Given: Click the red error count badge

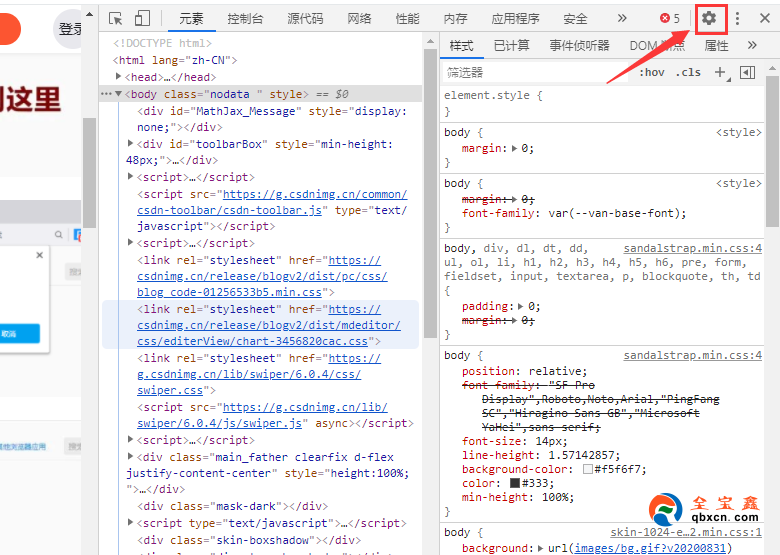Looking at the screenshot, I should [x=670, y=18].
